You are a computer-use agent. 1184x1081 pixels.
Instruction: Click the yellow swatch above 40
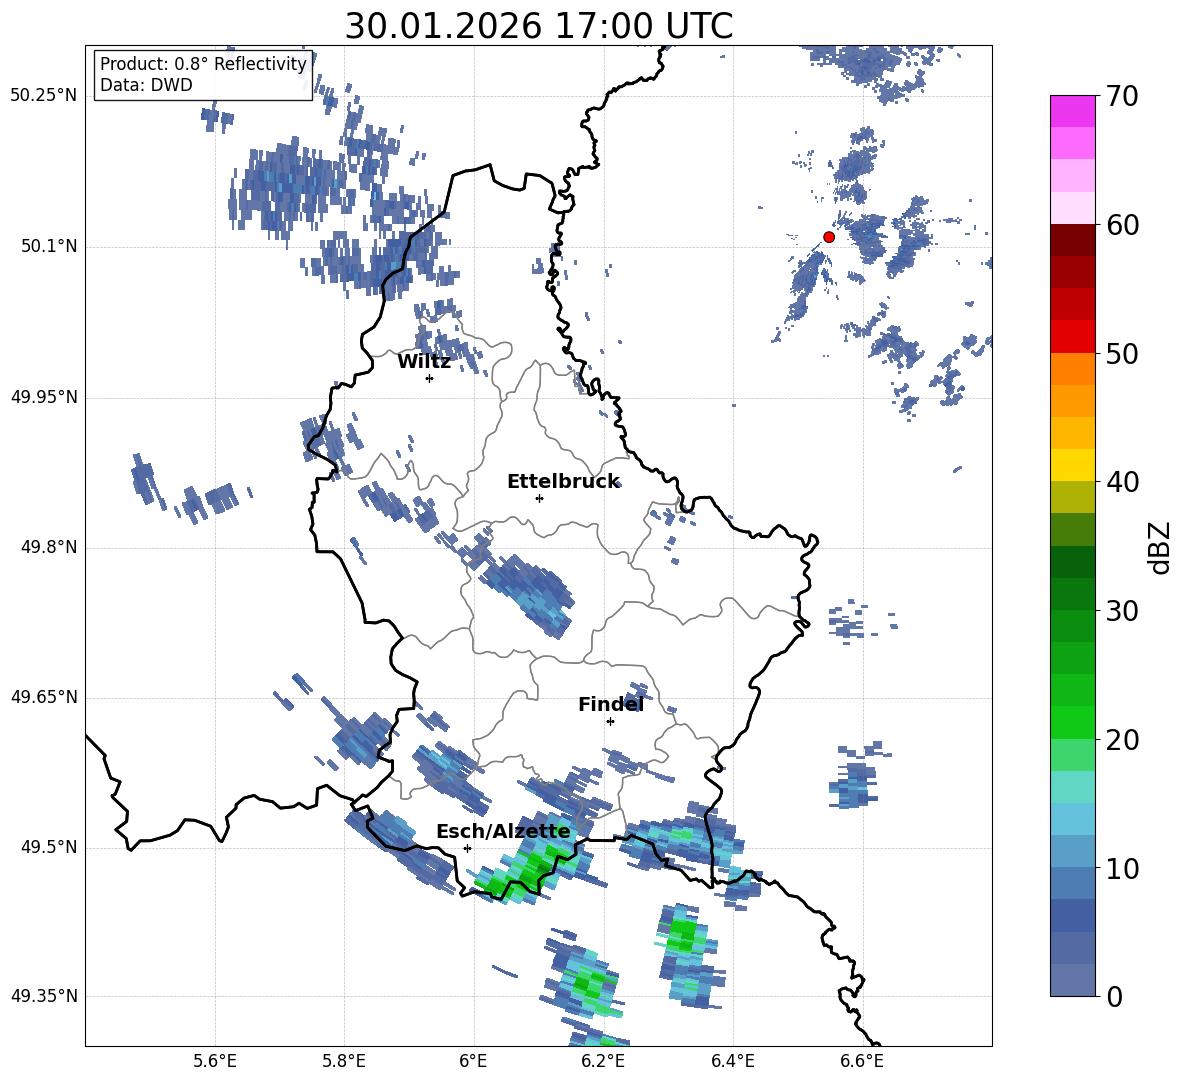(1072, 465)
